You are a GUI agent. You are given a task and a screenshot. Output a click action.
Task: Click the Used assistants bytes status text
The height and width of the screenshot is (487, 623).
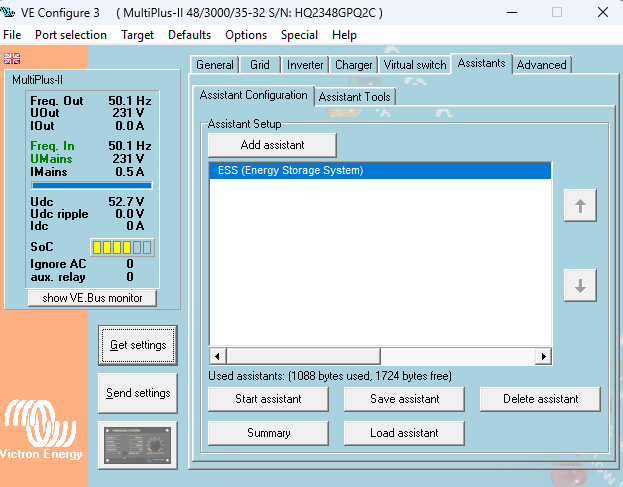coord(330,376)
